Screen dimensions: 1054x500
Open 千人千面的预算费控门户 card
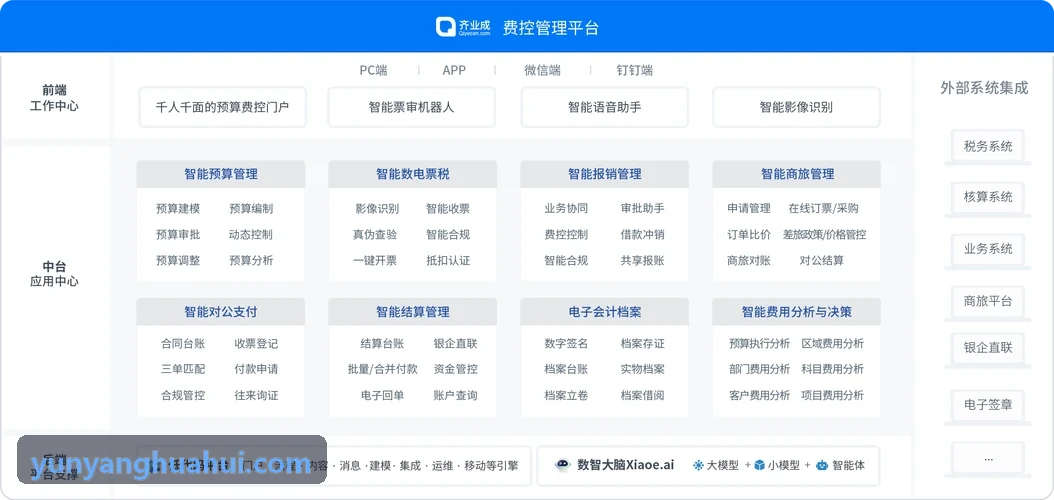coord(222,107)
